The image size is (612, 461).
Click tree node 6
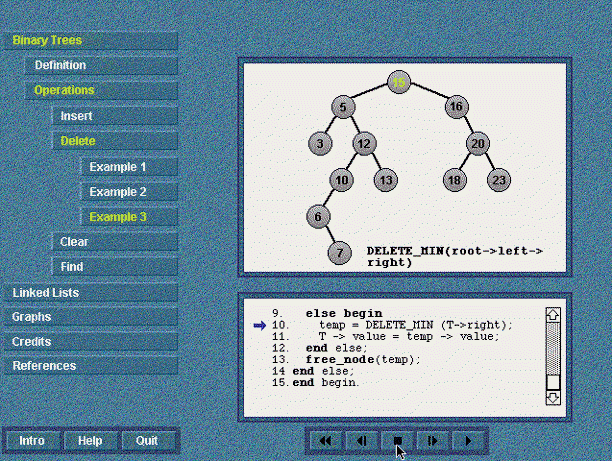[318, 217]
